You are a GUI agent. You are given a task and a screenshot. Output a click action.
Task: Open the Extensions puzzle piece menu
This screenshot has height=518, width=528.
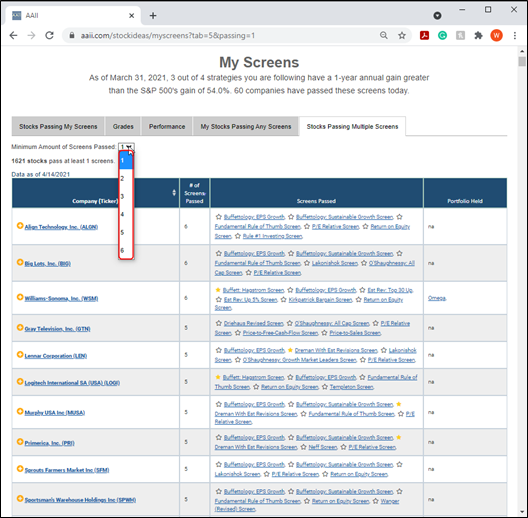click(x=478, y=35)
